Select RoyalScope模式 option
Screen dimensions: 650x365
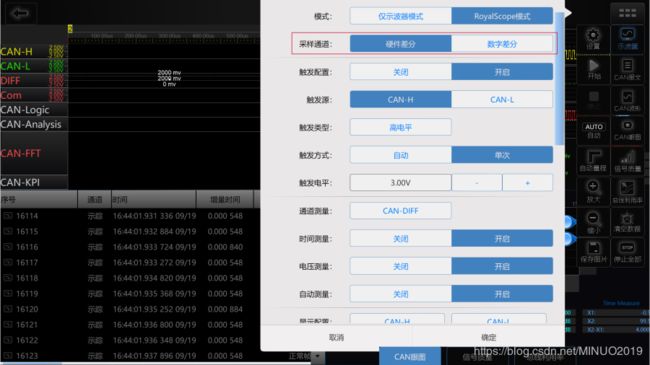pos(502,16)
